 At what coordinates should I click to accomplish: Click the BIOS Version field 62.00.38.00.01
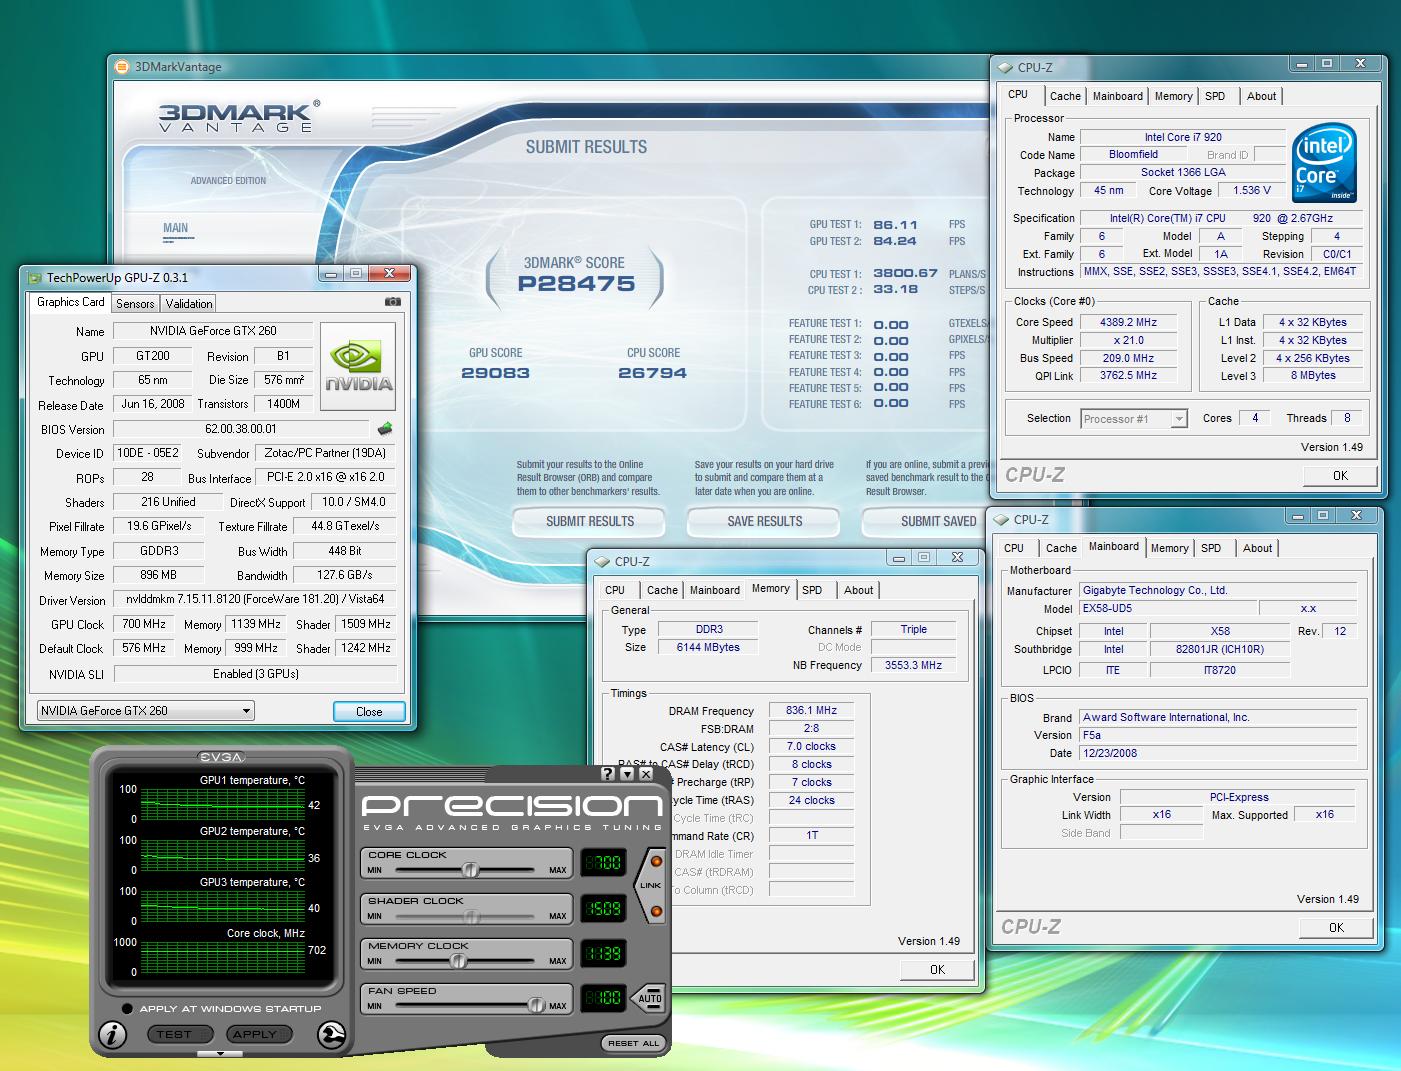(x=241, y=429)
